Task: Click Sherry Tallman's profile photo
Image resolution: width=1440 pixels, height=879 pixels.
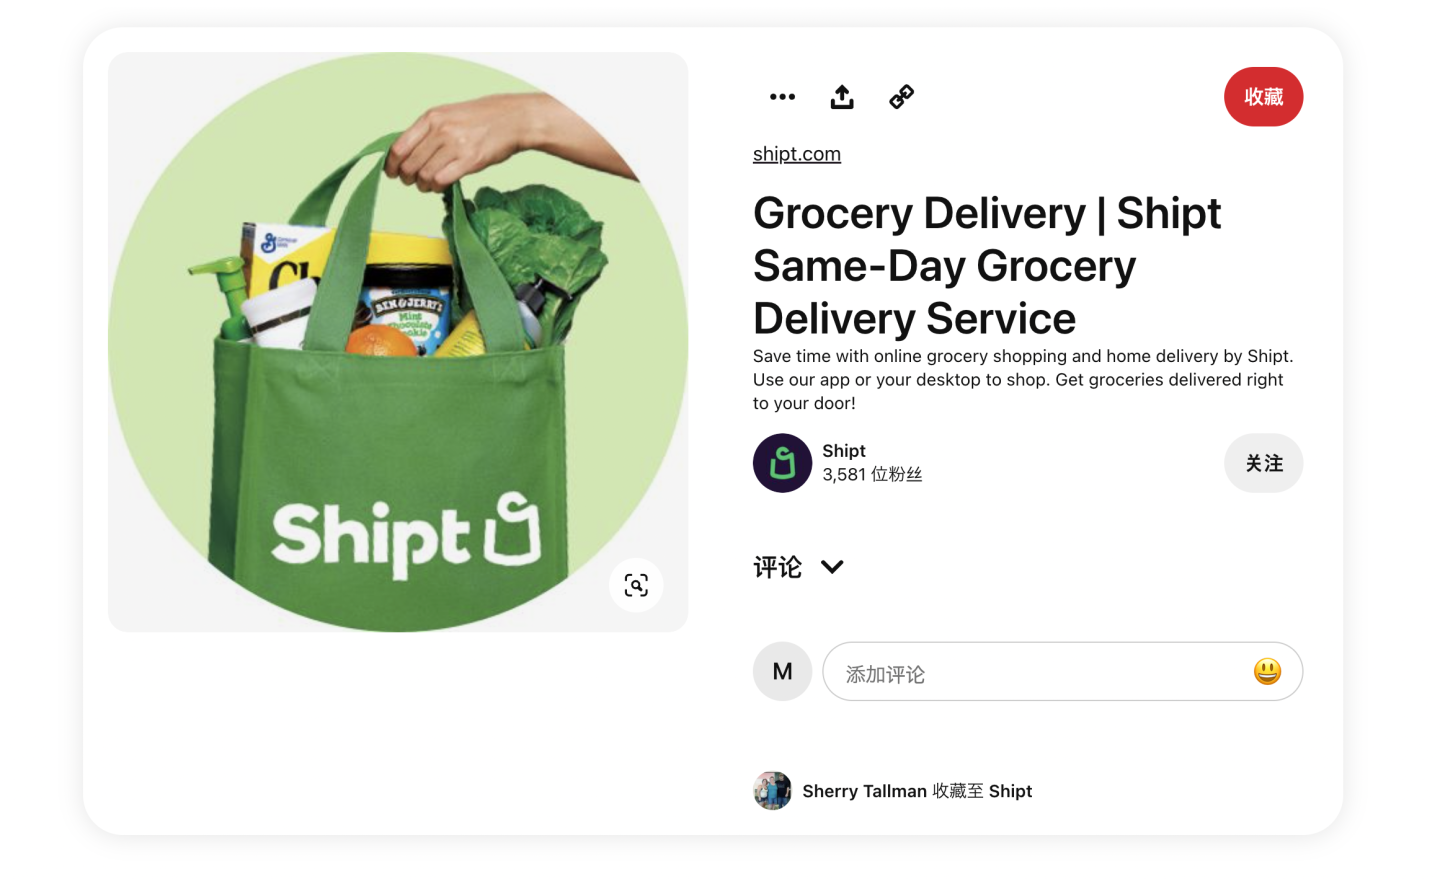Action: coord(772,791)
